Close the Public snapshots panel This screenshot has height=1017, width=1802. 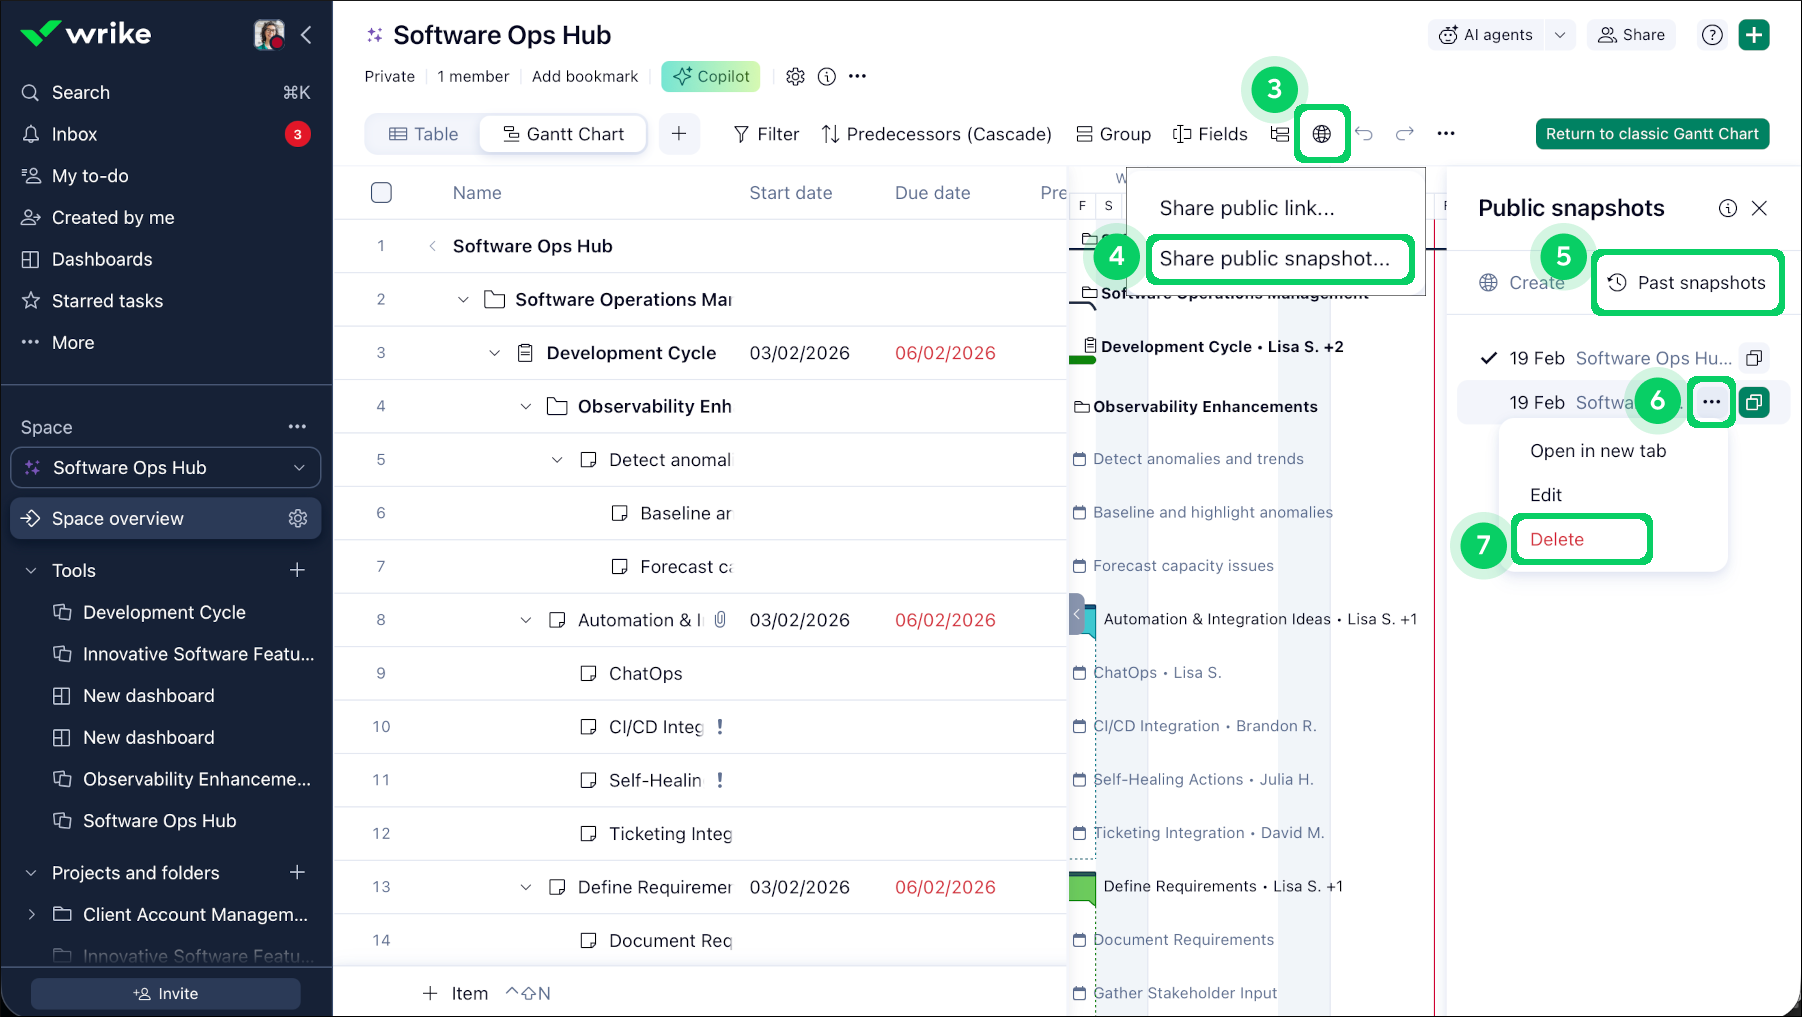pos(1760,208)
